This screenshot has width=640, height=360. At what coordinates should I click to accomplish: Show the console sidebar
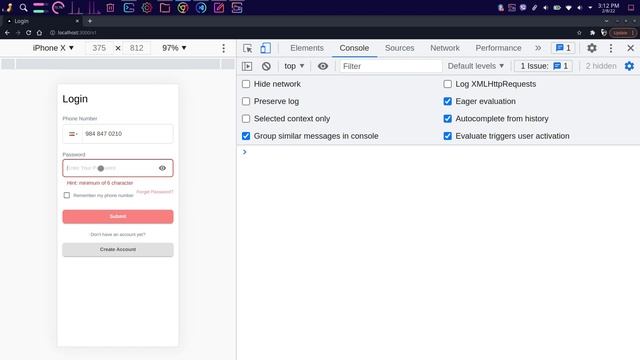[247, 66]
